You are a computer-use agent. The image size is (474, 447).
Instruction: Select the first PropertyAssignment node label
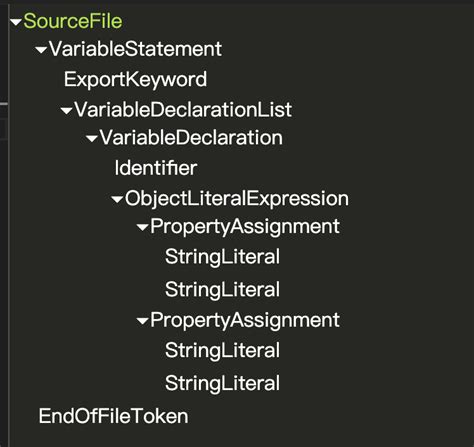tap(245, 227)
